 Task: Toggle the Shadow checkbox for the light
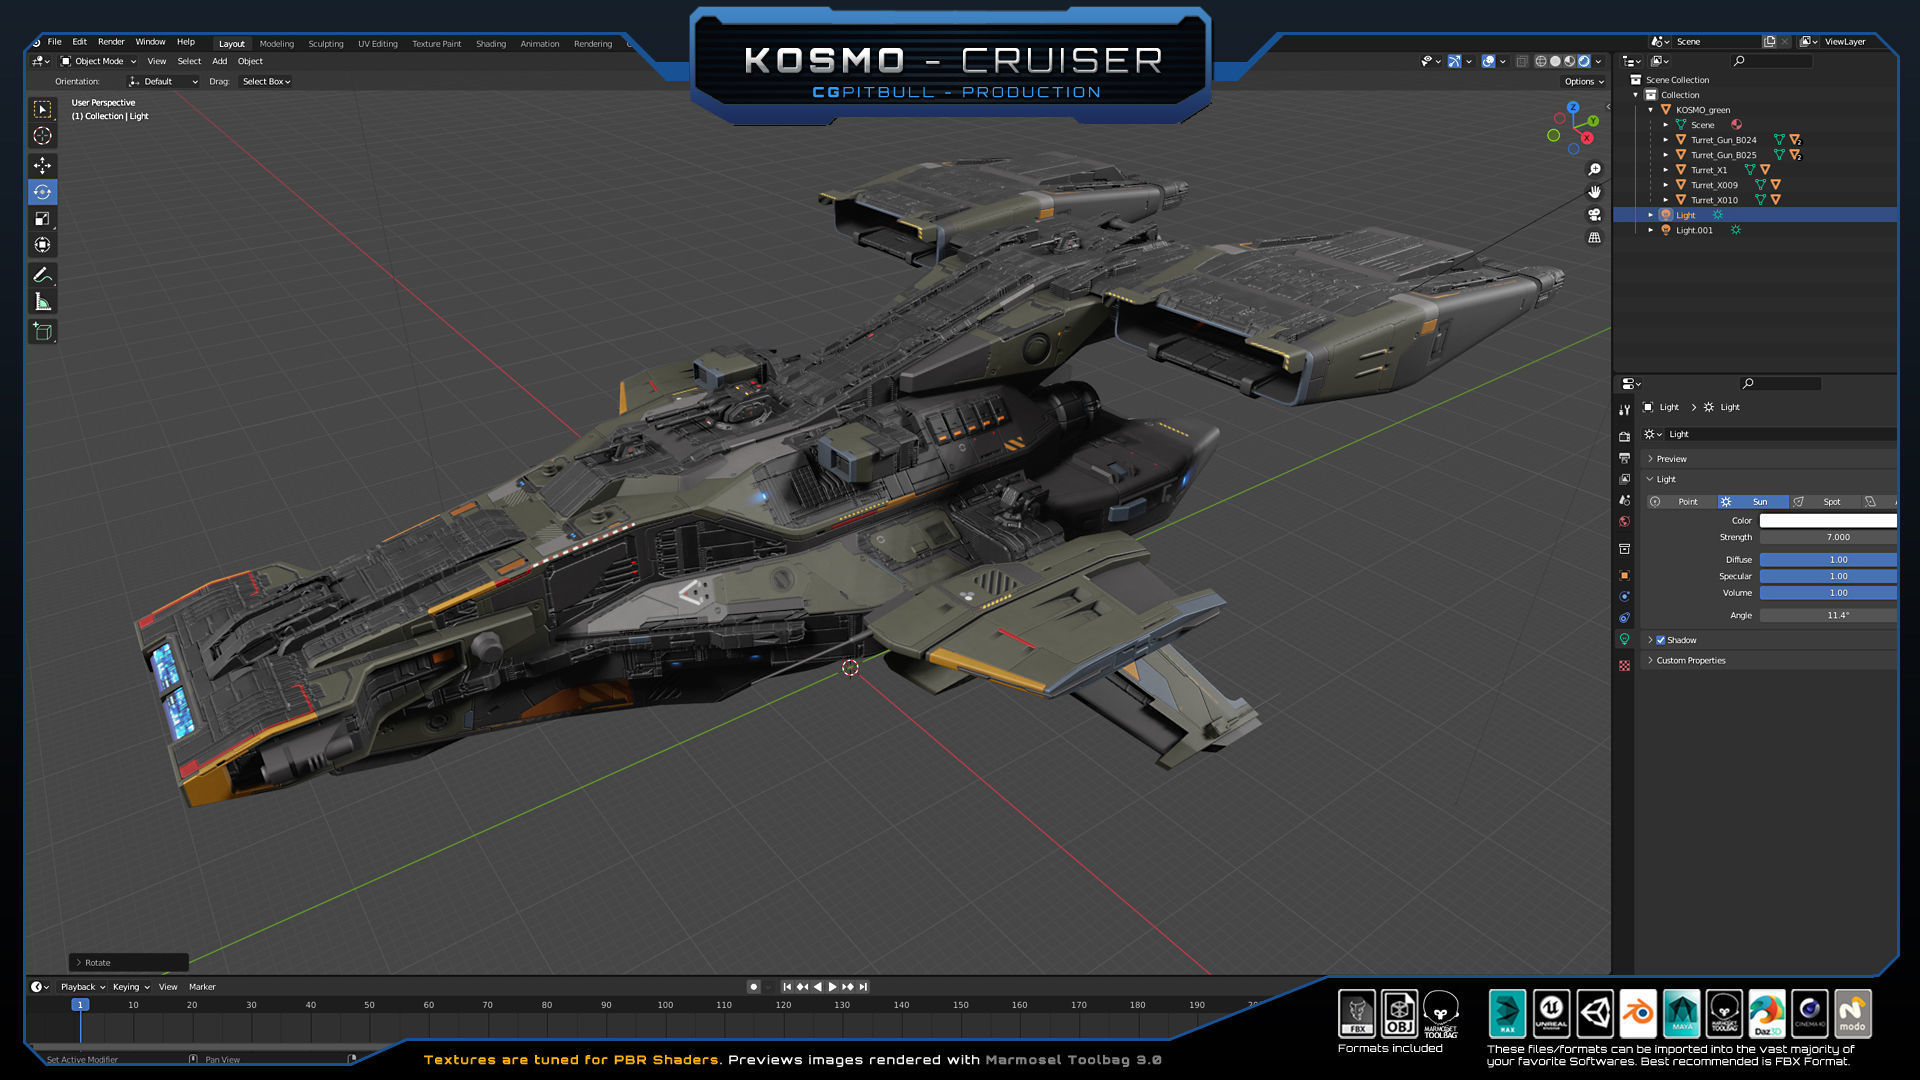[1661, 640]
